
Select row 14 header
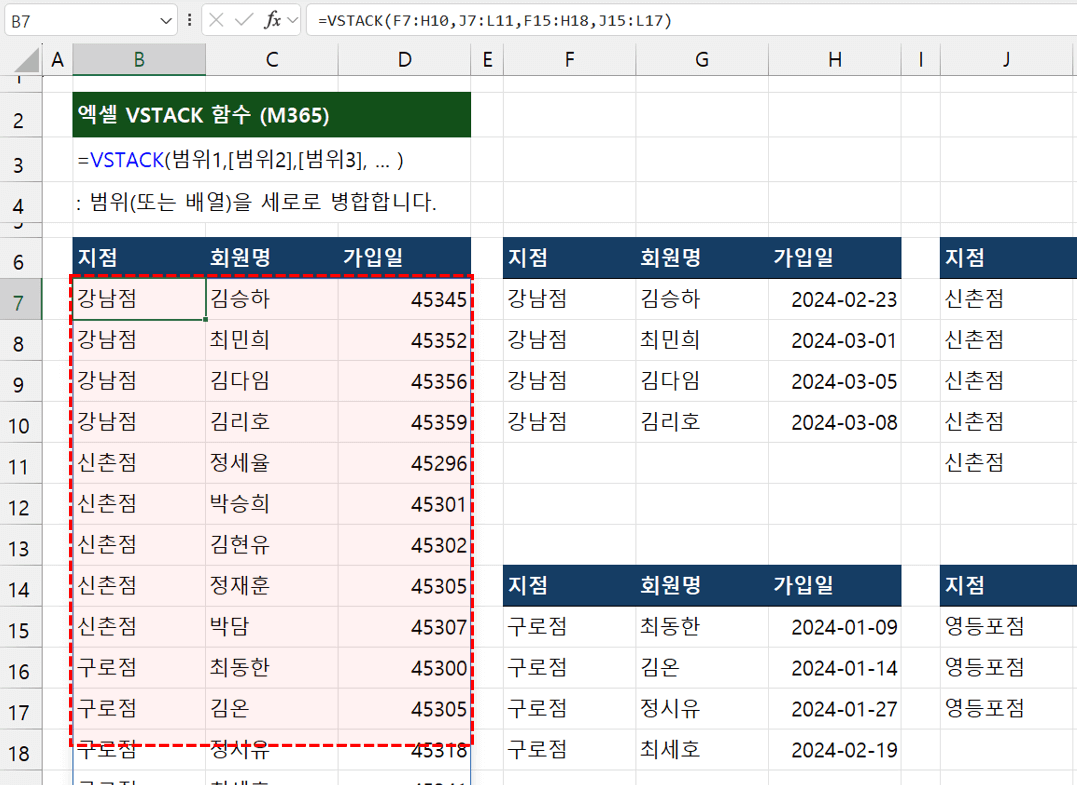21,587
